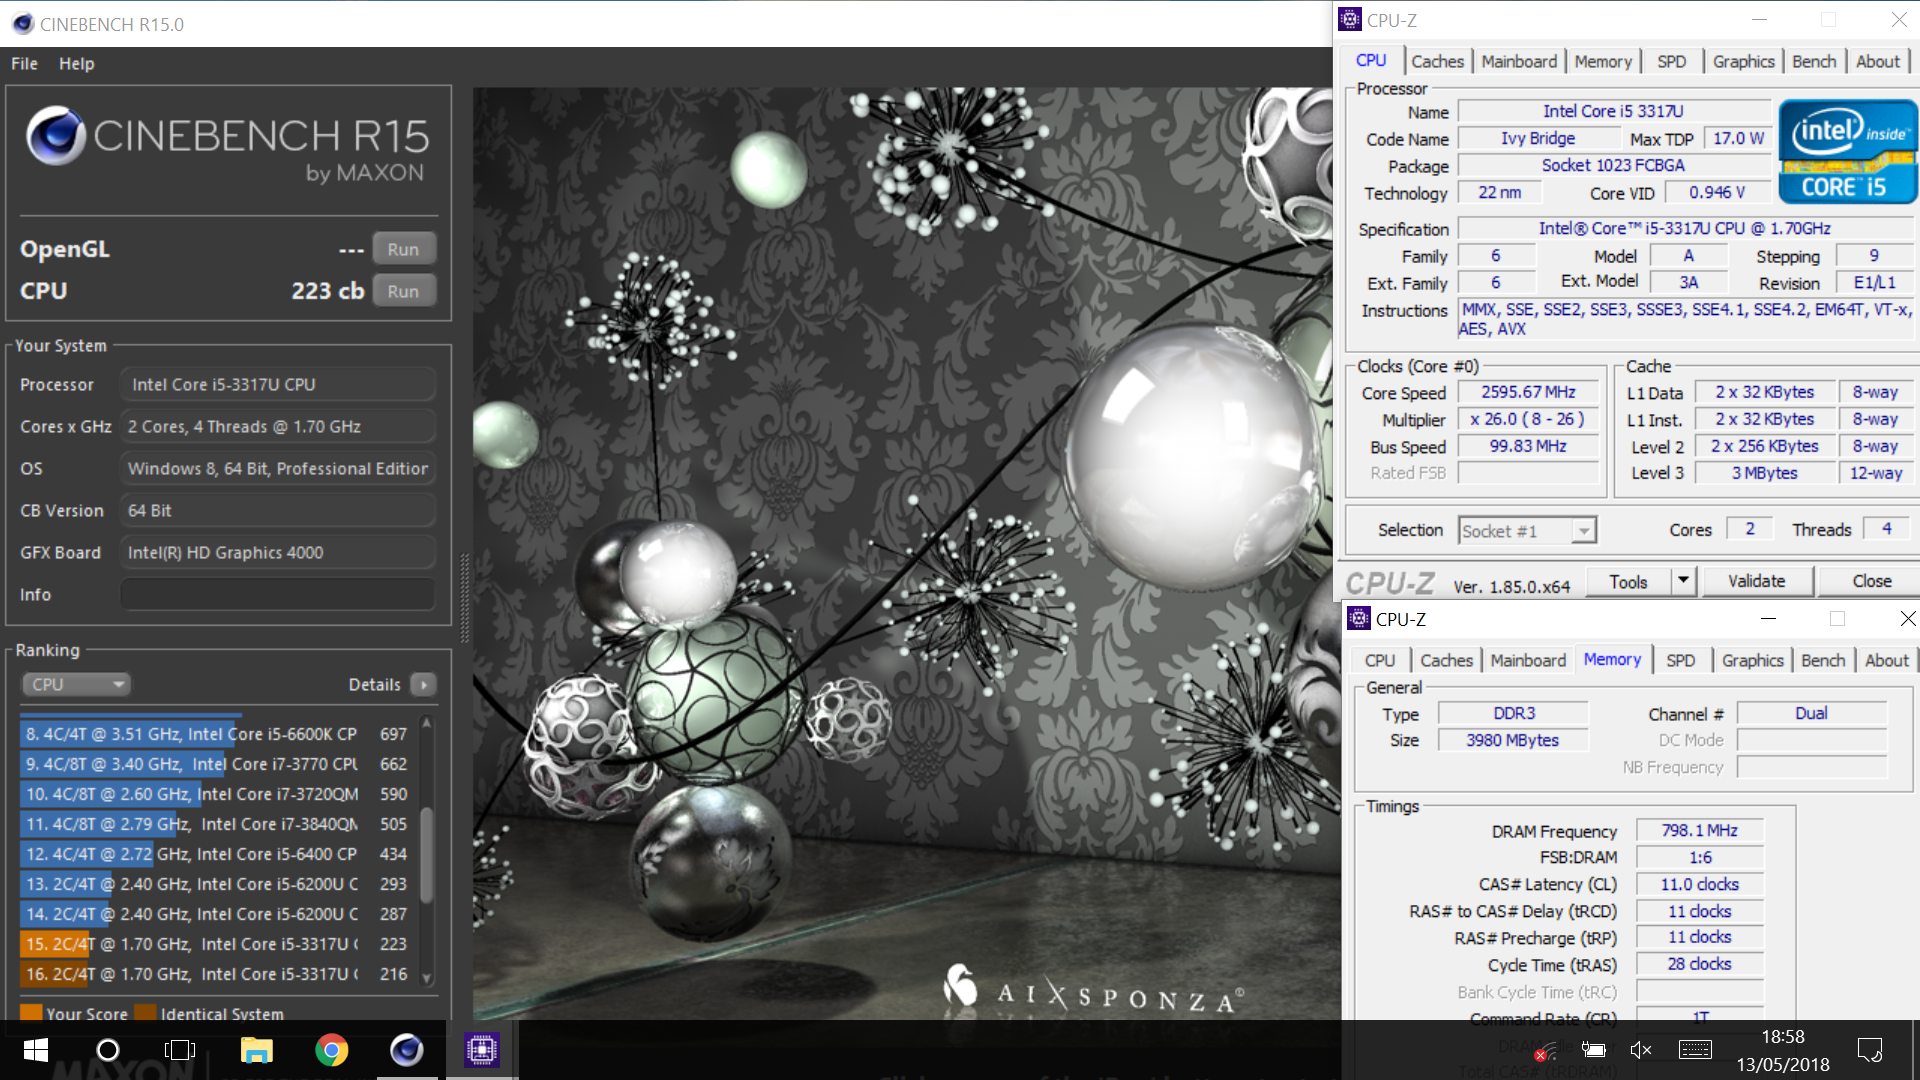1920x1080 pixels.
Task: Open the Cinebench File menu
Action: [24, 63]
